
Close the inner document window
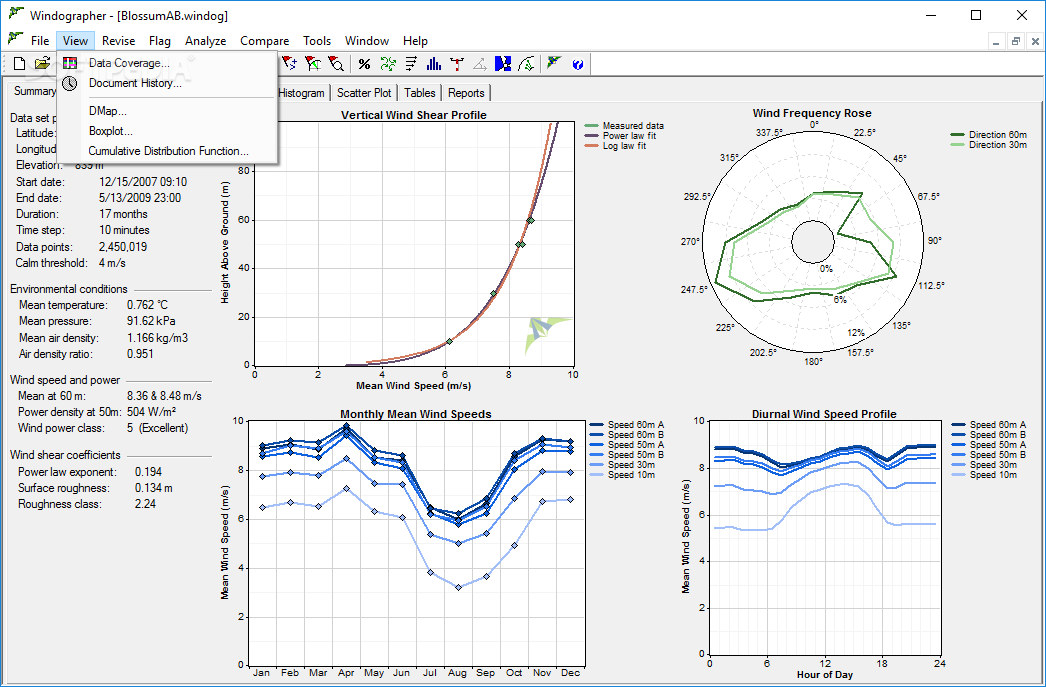[x=1034, y=41]
